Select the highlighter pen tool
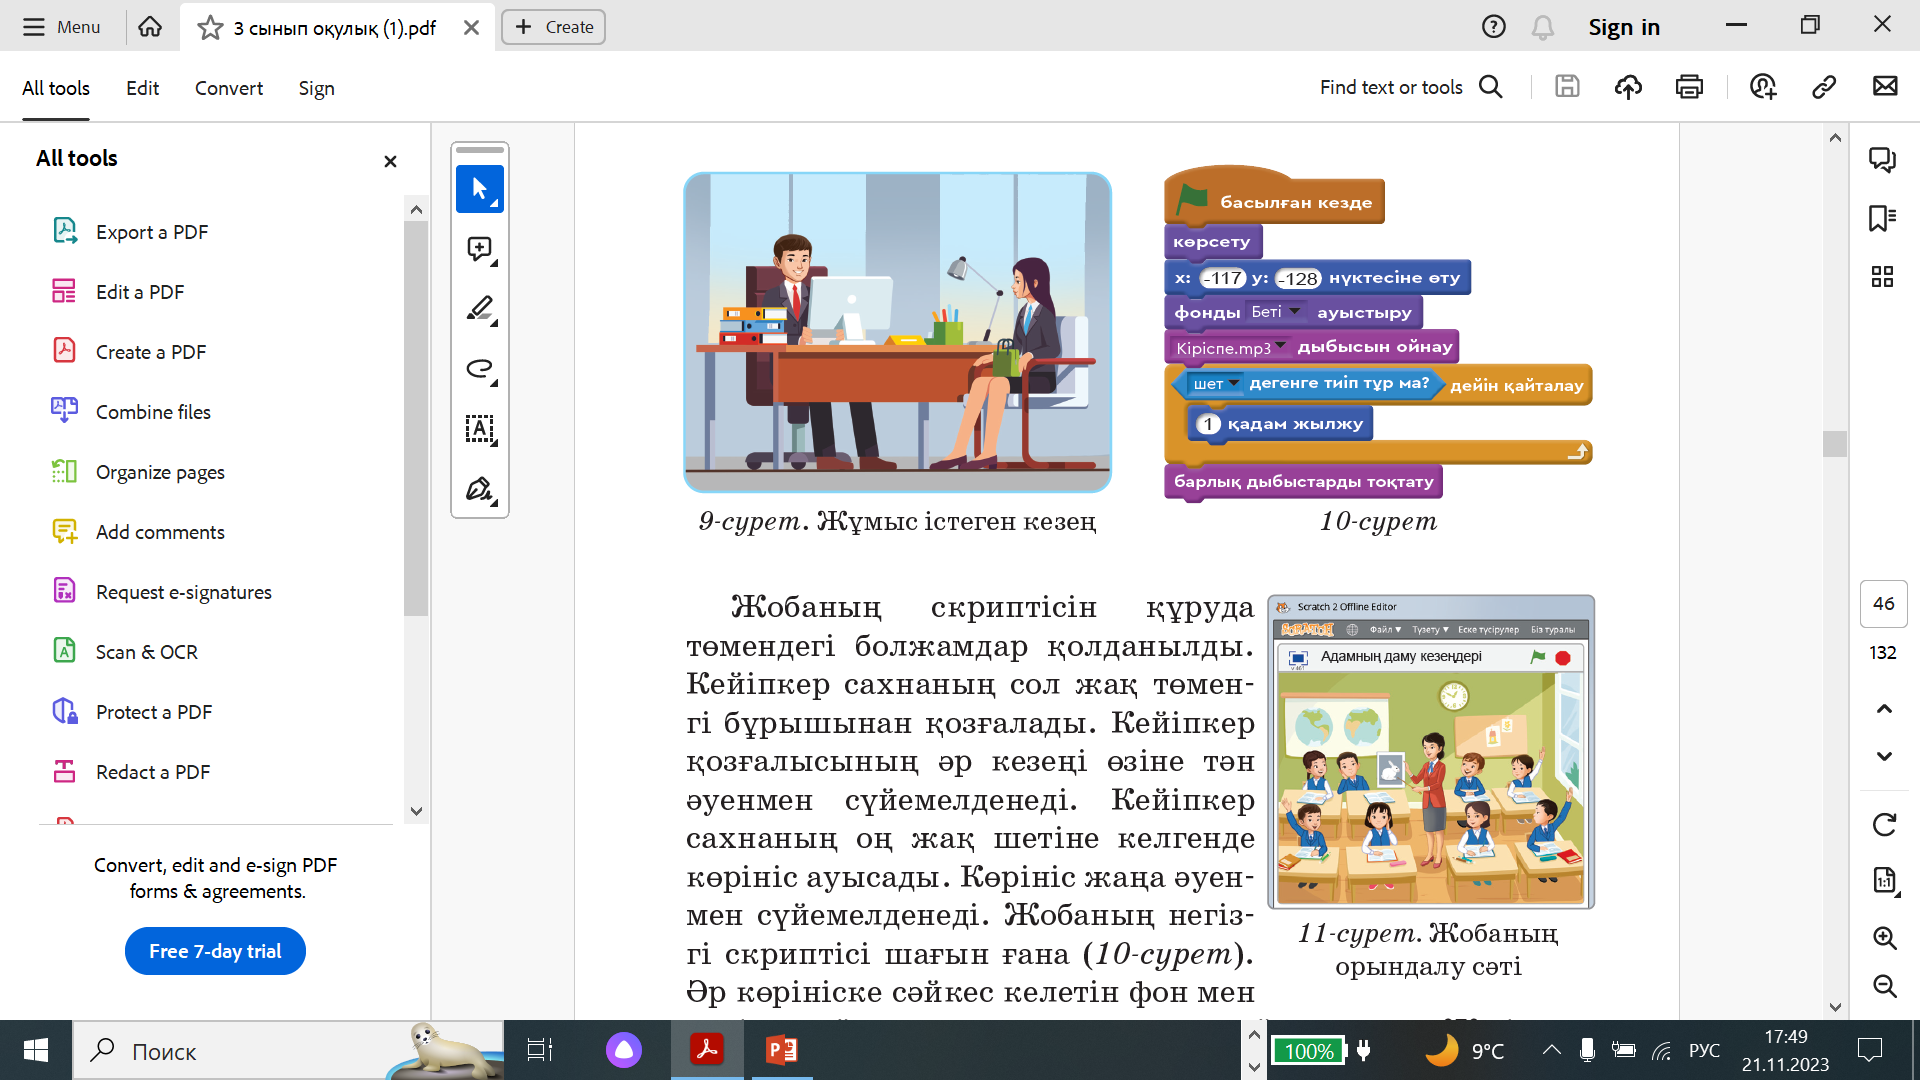1920x1080 pixels. [x=480, y=309]
